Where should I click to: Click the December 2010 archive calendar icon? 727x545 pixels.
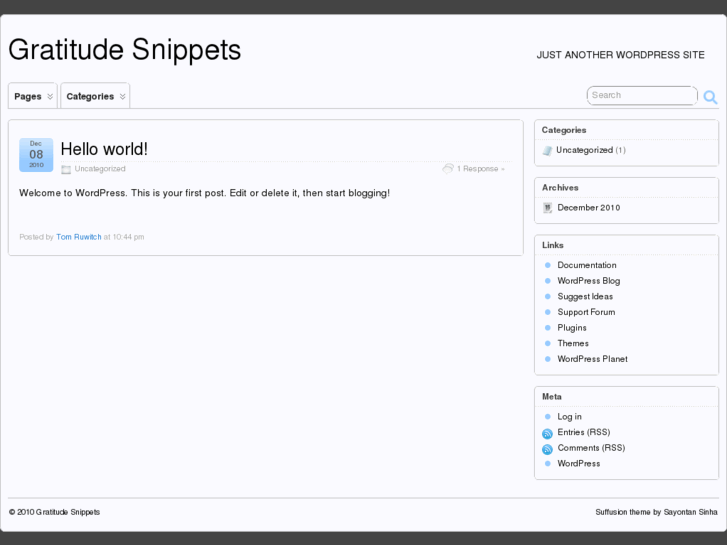(x=547, y=208)
